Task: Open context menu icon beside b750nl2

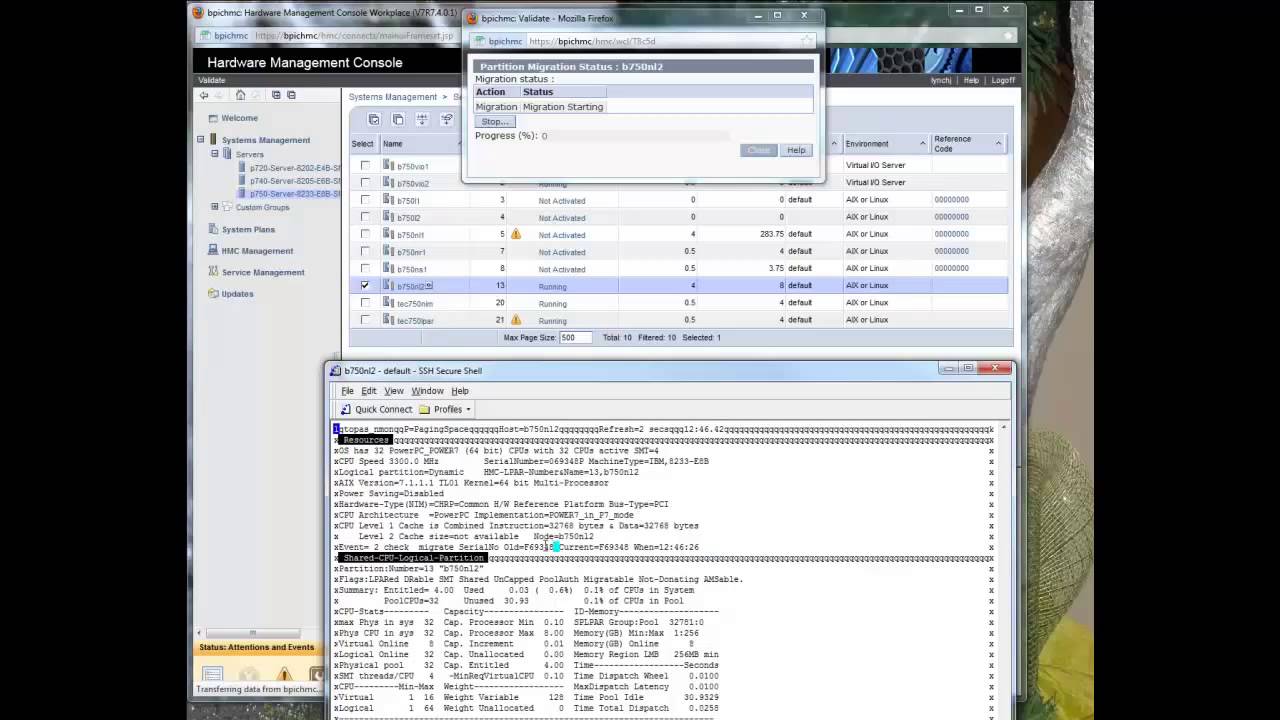Action: tap(428, 286)
